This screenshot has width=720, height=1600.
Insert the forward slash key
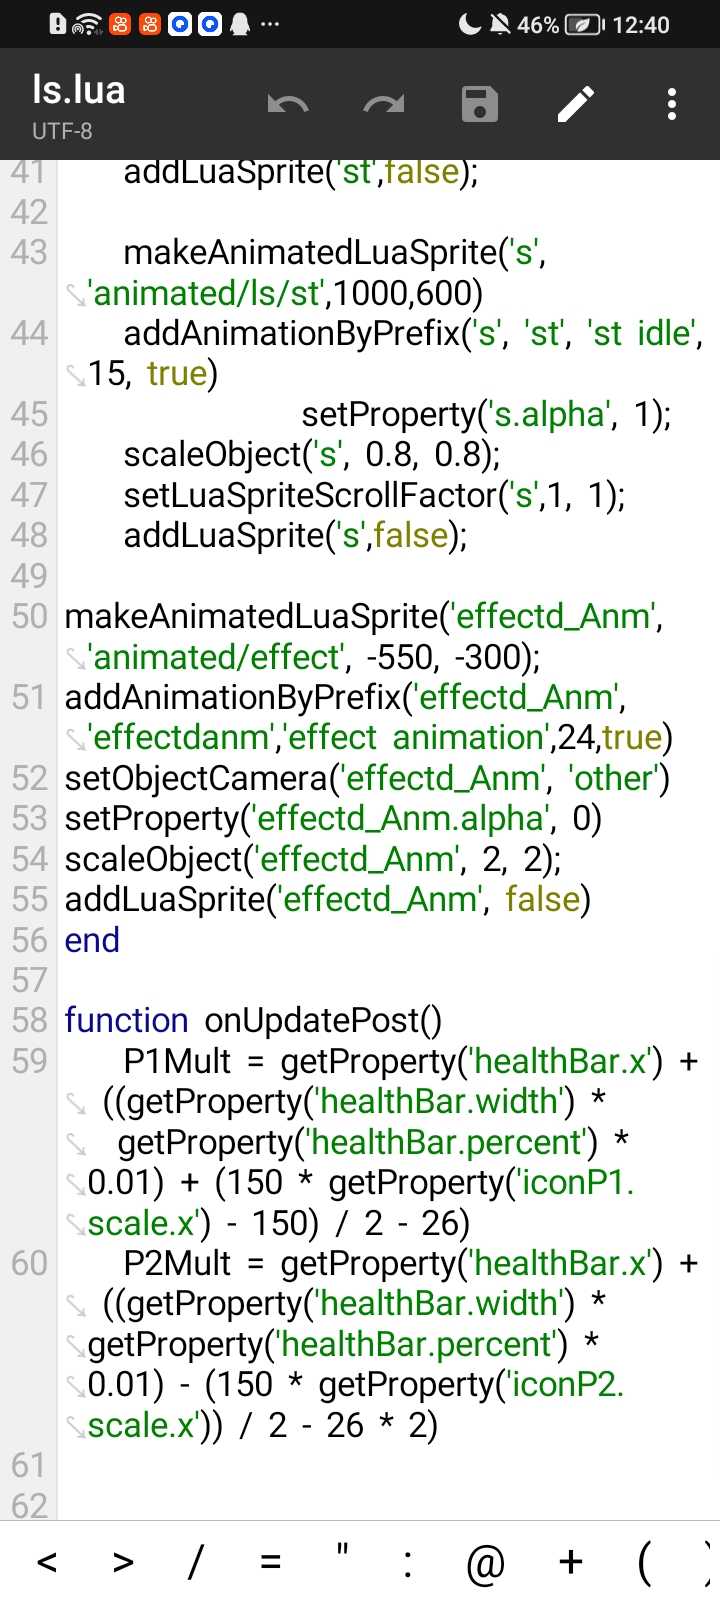[x=196, y=1562]
